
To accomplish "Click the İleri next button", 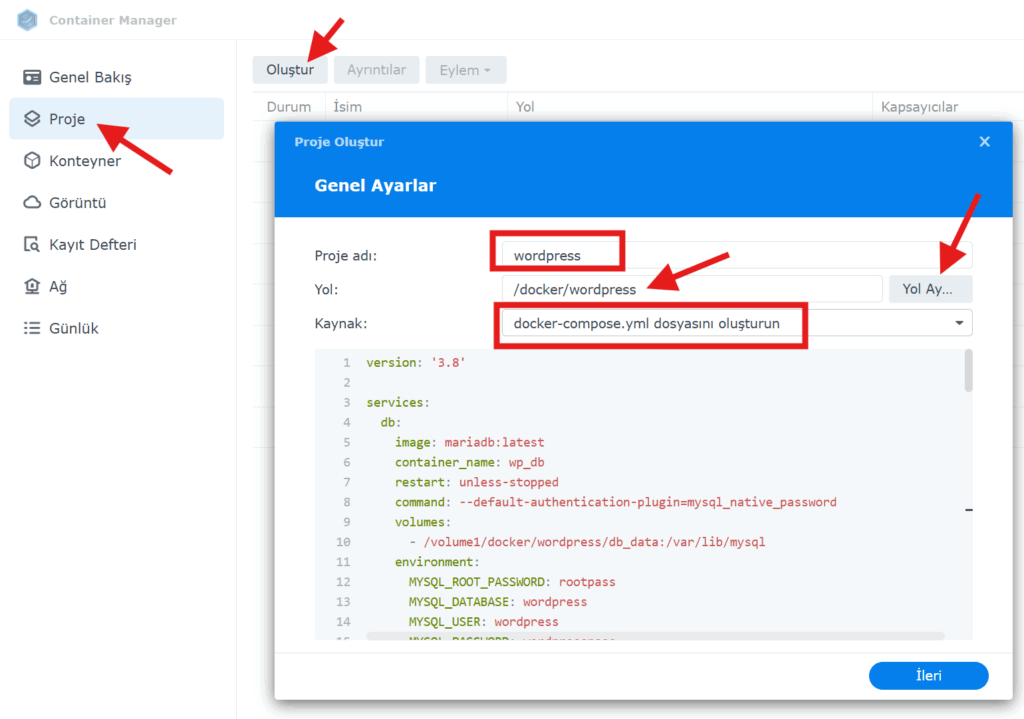I will [928, 676].
